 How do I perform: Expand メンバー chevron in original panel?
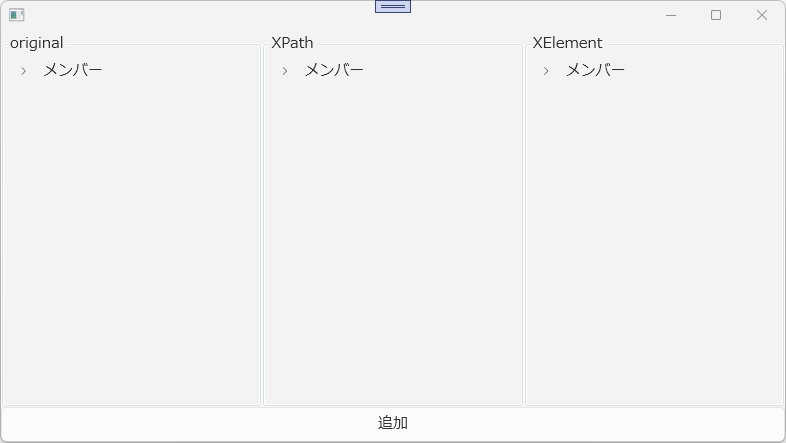(24, 71)
